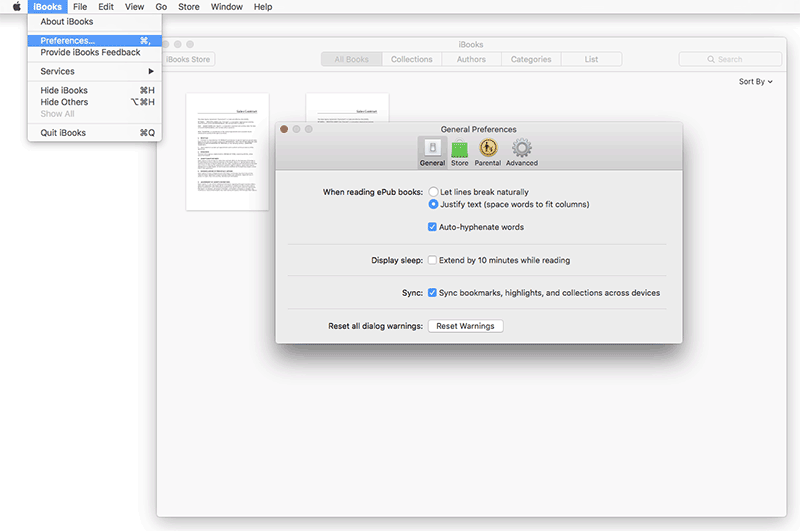Open the Window menu

[227, 7]
